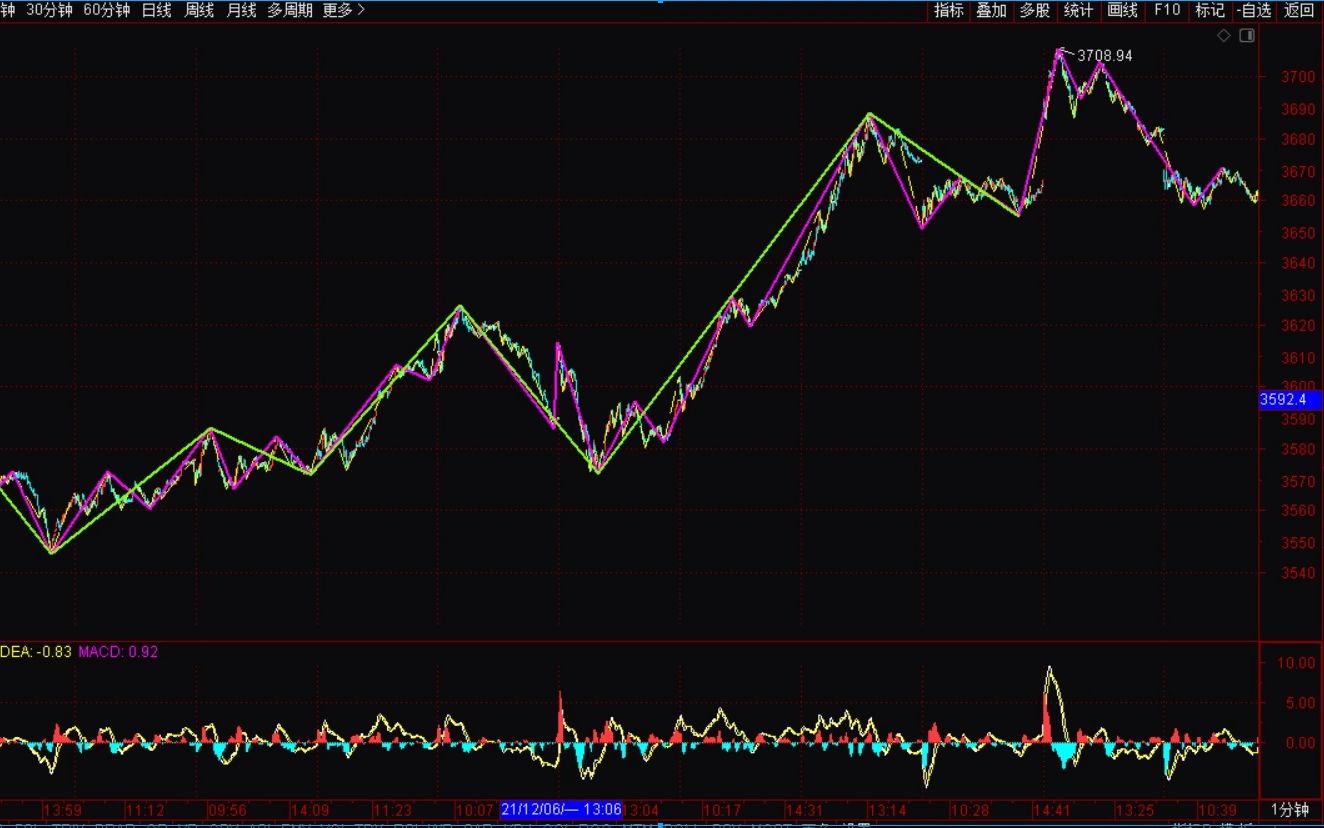This screenshot has height=828, width=1324.
Task: Select the 月线 monthly chart tab
Action: (x=241, y=10)
